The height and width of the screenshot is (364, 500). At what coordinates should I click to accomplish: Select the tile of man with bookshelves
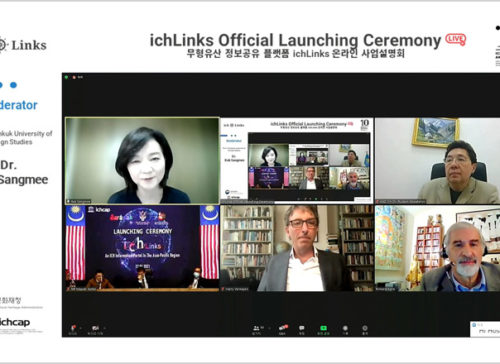(x=297, y=248)
